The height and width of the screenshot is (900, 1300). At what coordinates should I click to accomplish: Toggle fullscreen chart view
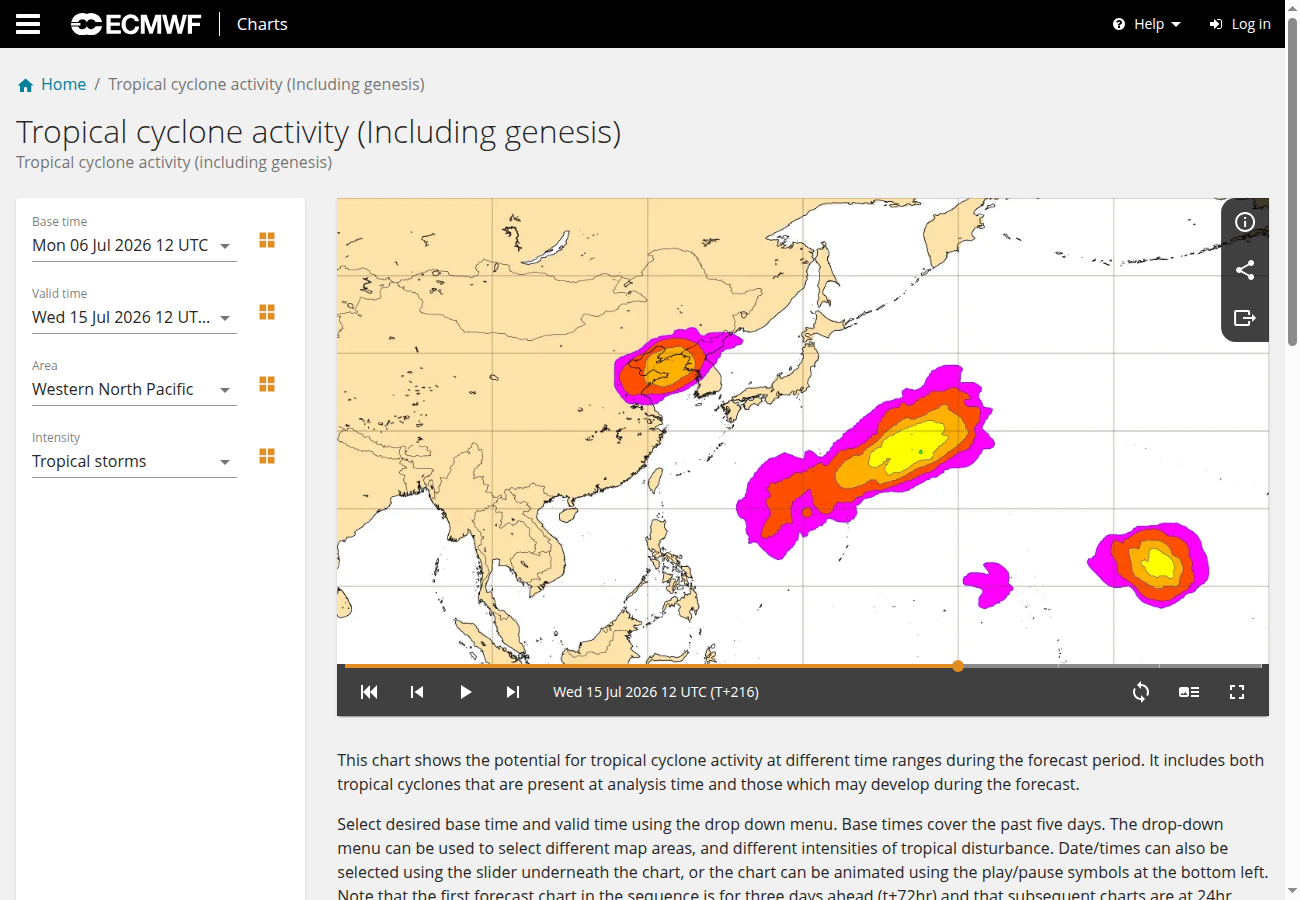click(1237, 692)
